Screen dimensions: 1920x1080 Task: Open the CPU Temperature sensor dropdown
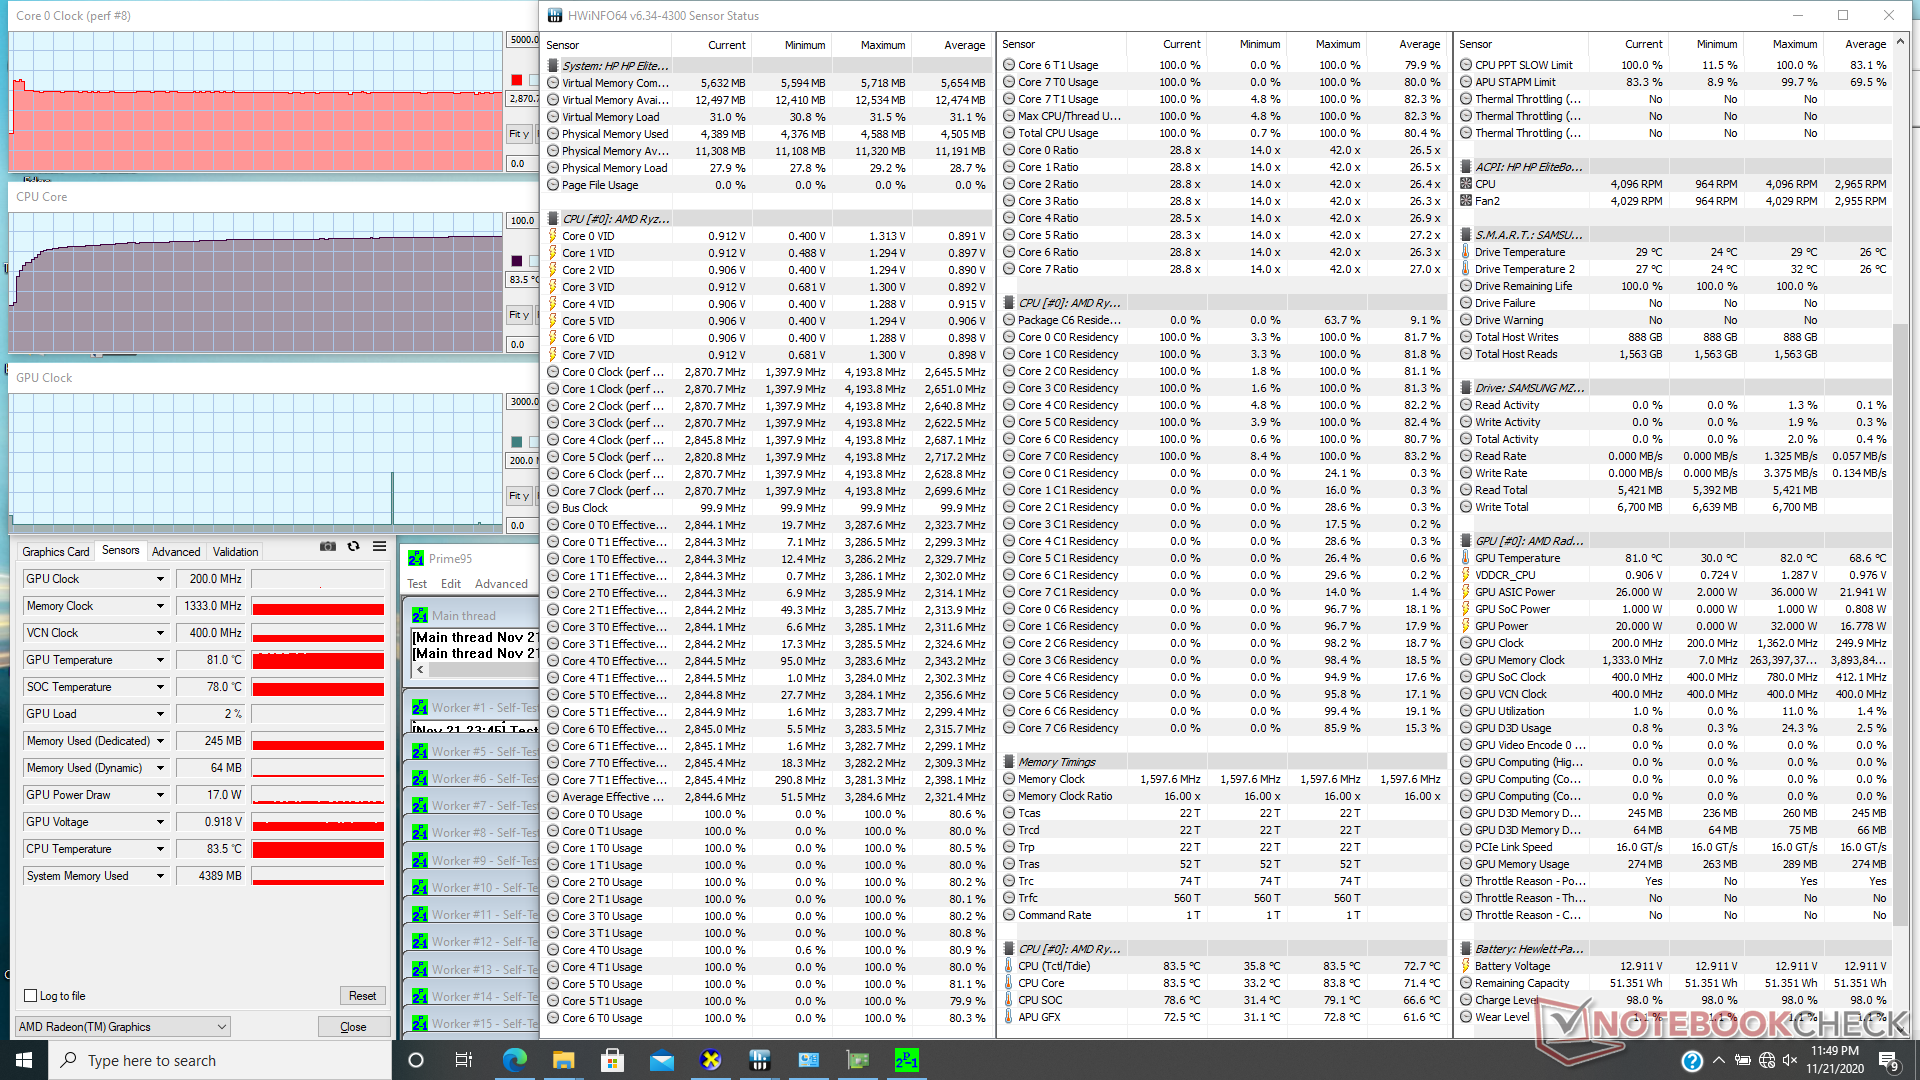[x=160, y=849]
